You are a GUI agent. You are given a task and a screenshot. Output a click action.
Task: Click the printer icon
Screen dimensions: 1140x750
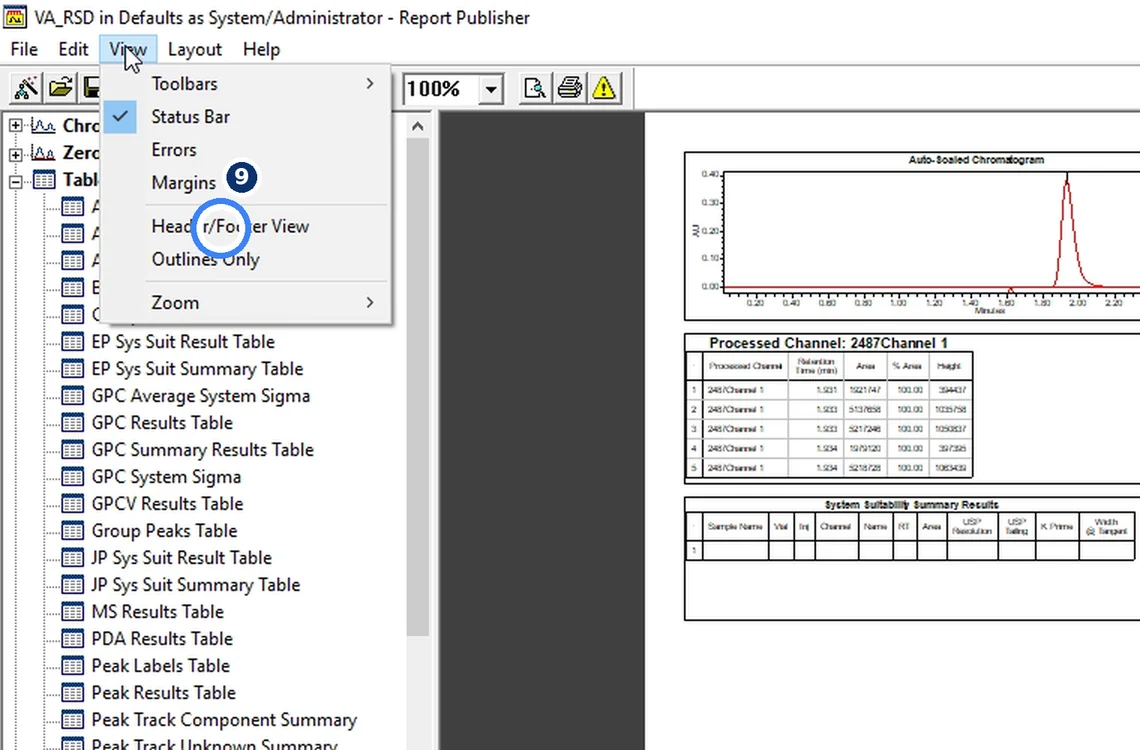tap(569, 88)
